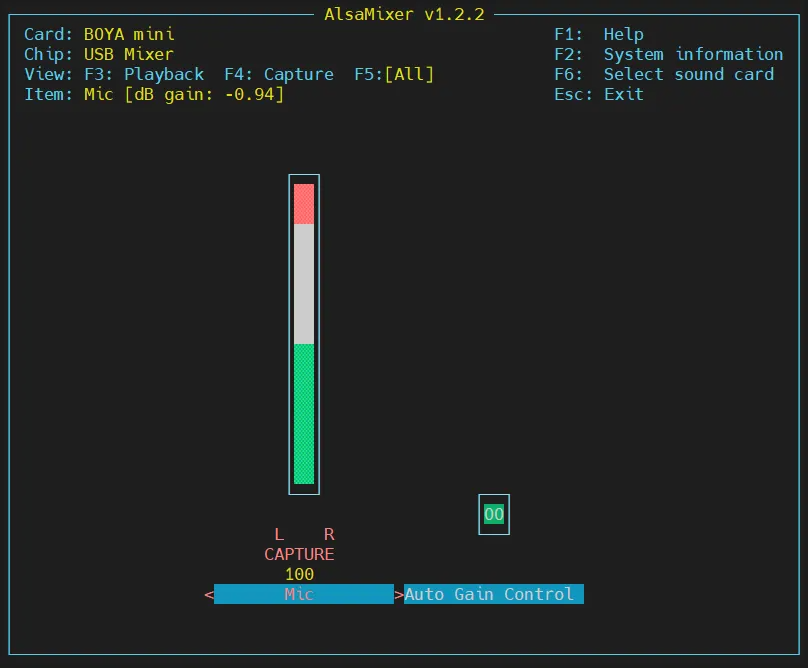Image resolution: width=808 pixels, height=668 pixels.
Task: Click Esc Exit to quit AlsaMixer
Action: (x=599, y=94)
